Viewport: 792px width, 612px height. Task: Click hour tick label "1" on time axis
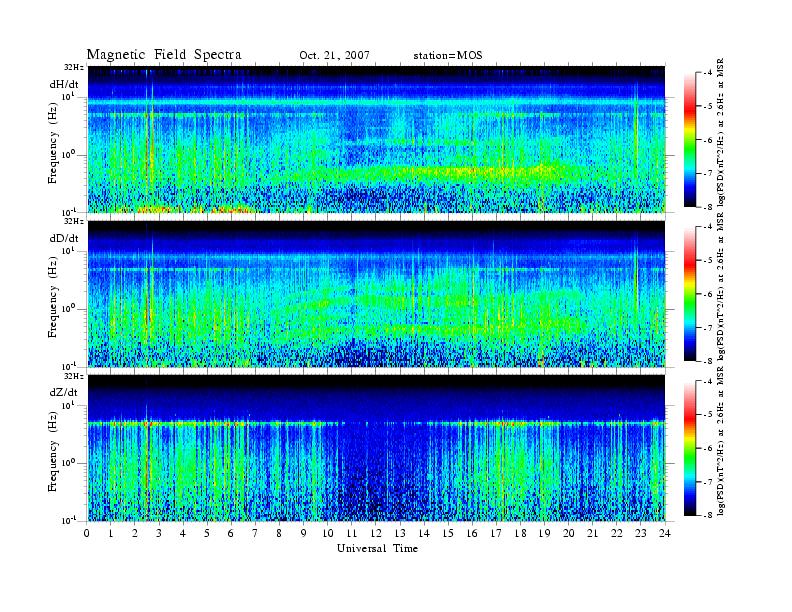tap(111, 533)
